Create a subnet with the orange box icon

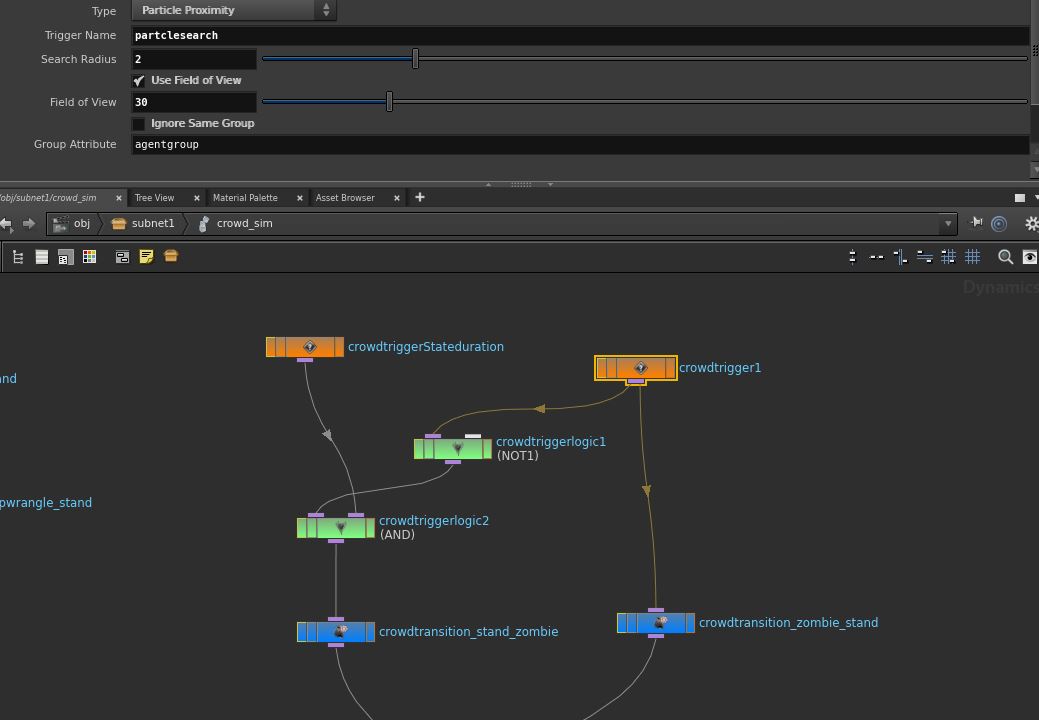(171, 256)
